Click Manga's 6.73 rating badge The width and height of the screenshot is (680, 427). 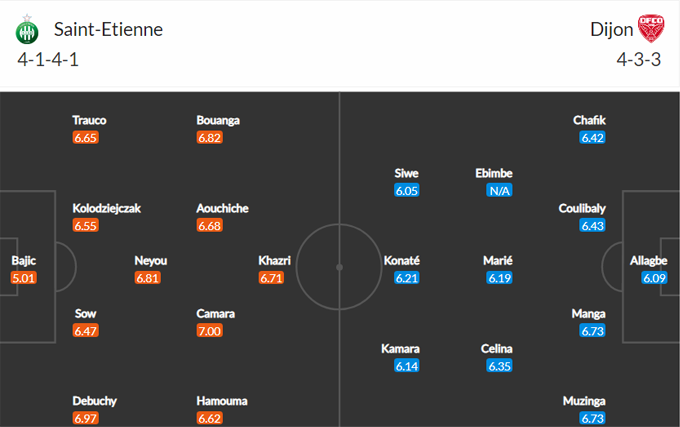pyautogui.click(x=593, y=330)
